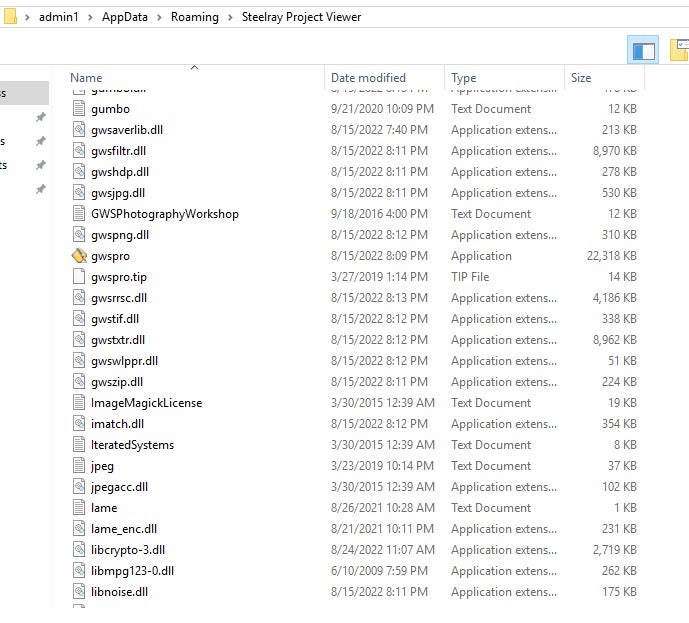Go to the admin1 folder in breadcrumb
The image size is (689, 623).
59,17
